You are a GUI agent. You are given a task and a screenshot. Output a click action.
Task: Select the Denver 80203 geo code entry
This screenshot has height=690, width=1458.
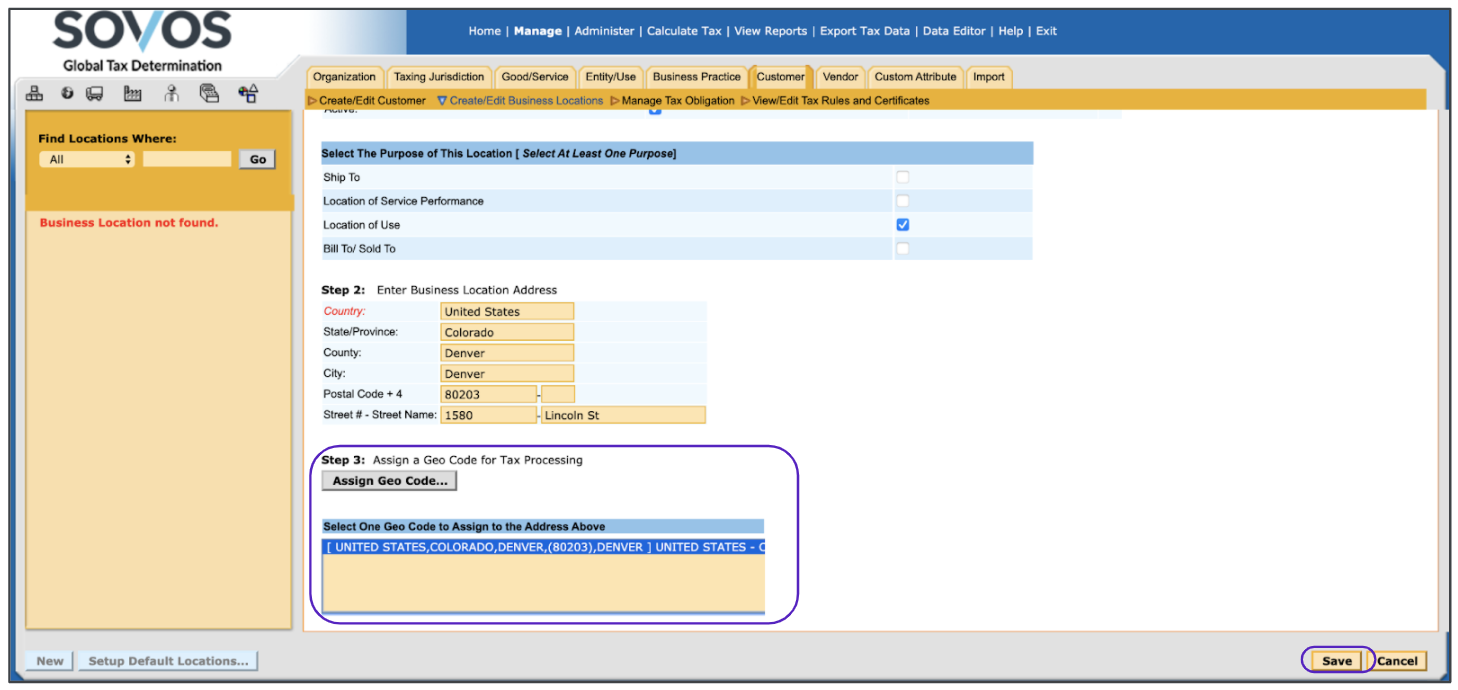pyautogui.click(x=543, y=548)
